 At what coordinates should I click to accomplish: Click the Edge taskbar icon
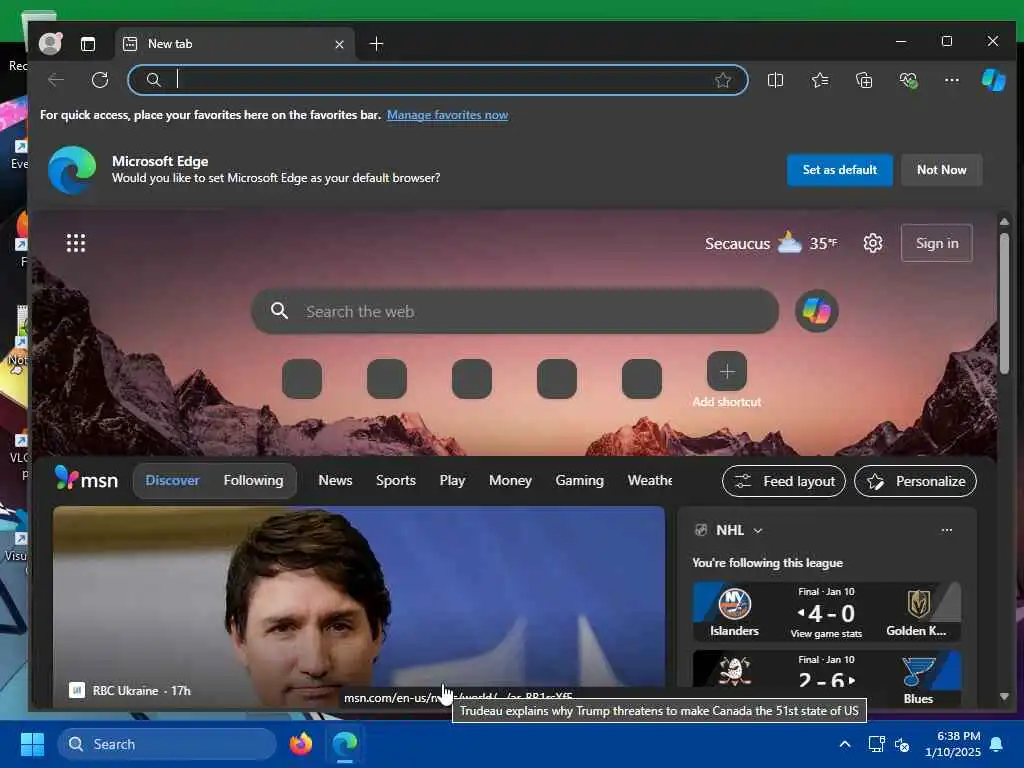pos(345,744)
